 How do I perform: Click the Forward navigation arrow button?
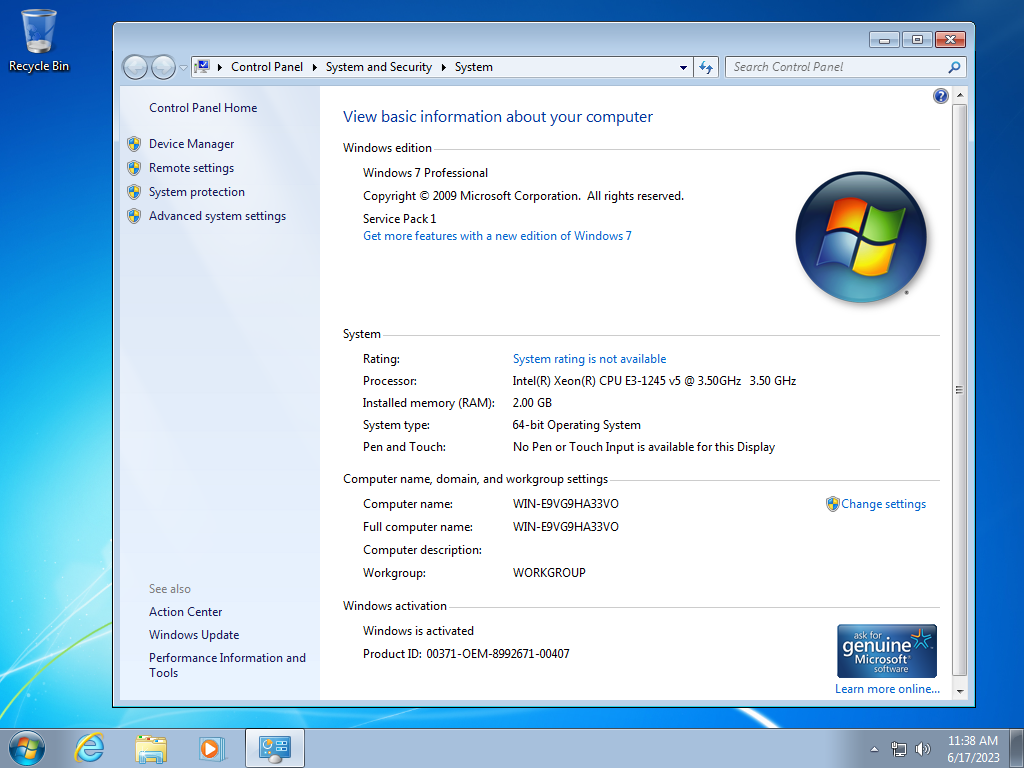point(163,67)
